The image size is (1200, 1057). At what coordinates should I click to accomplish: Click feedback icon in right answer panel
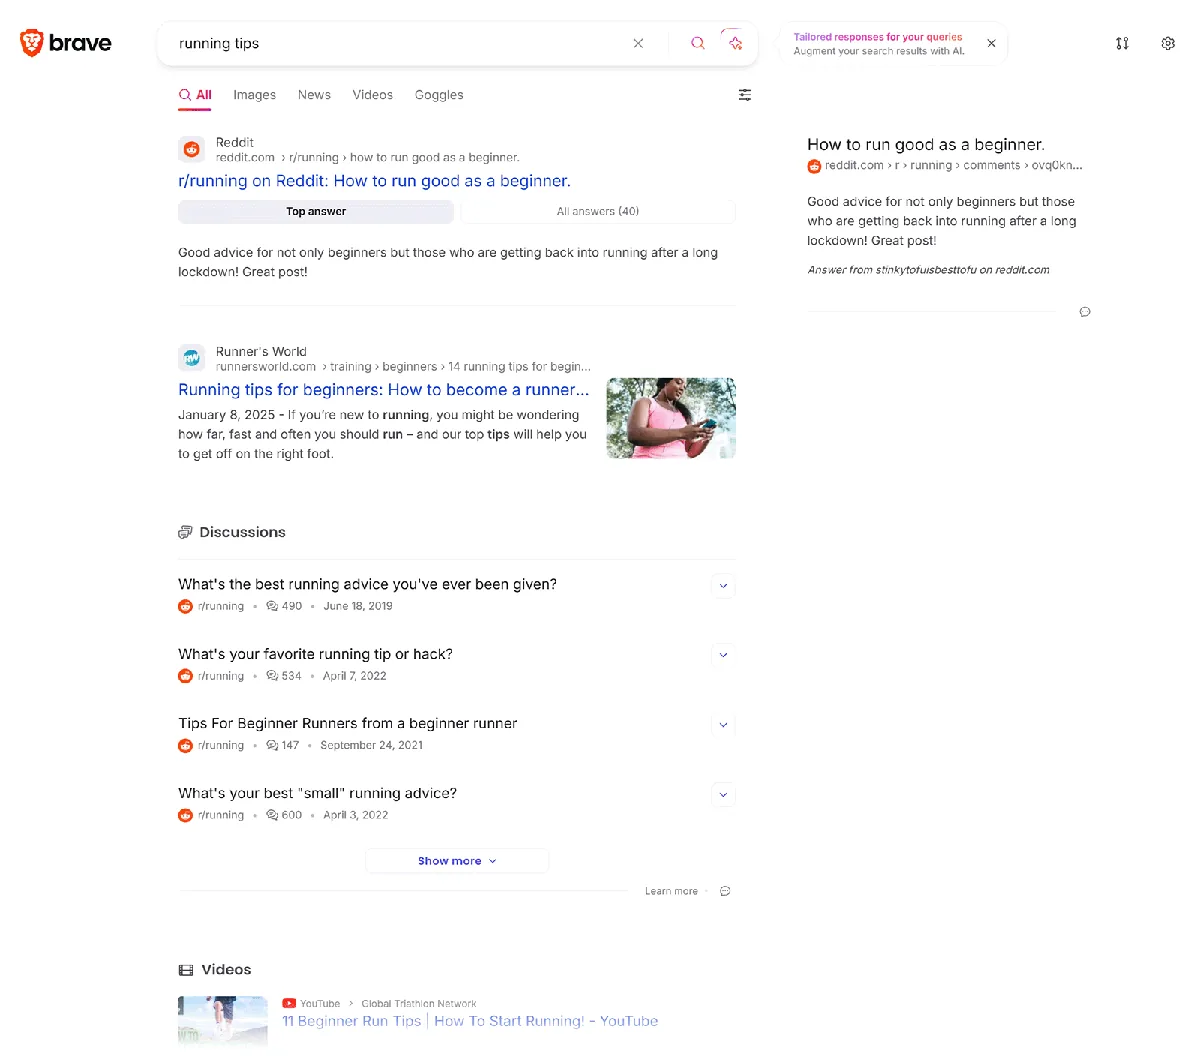click(x=1085, y=312)
